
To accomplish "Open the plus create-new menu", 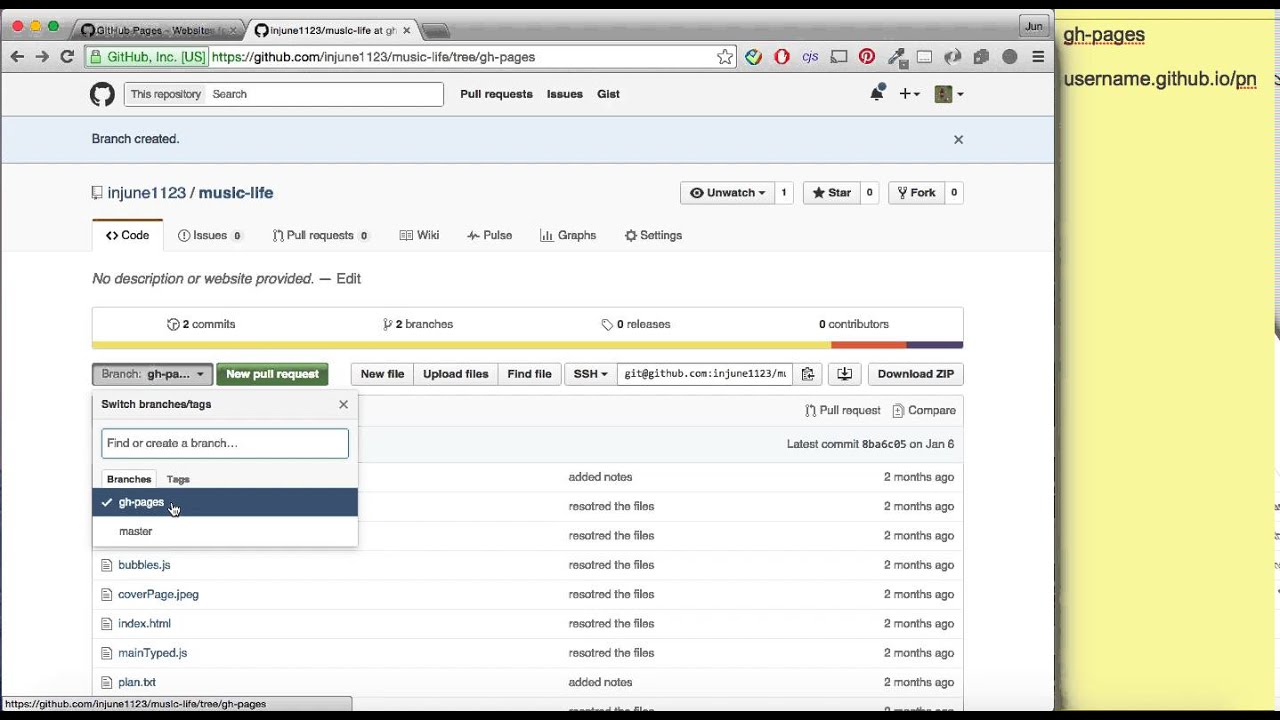I will [909, 94].
